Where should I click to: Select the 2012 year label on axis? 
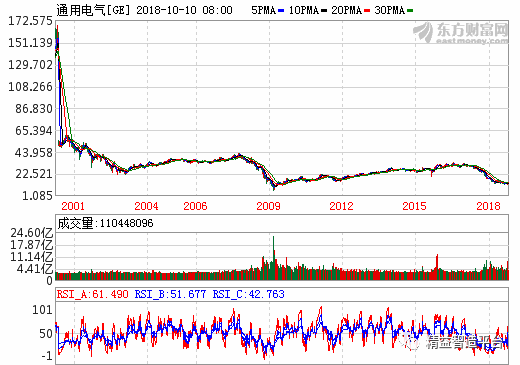341,206
